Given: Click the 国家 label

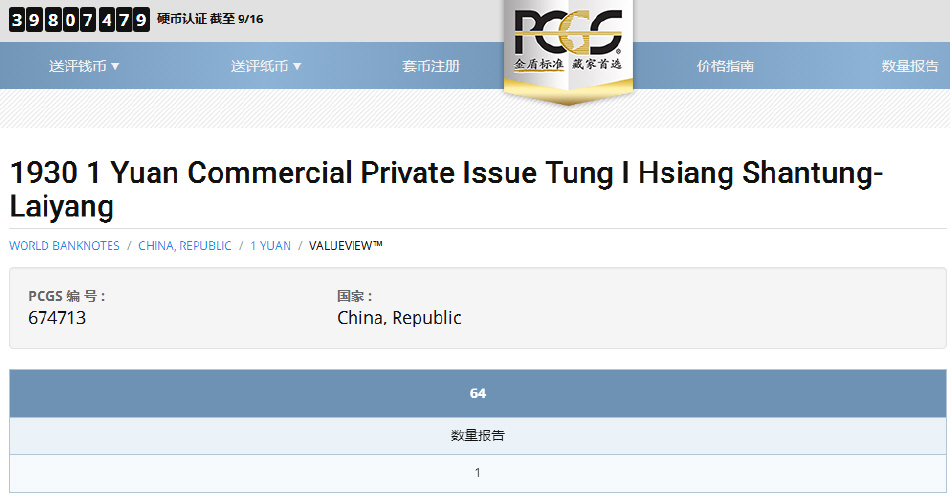Looking at the screenshot, I should click(354, 296).
